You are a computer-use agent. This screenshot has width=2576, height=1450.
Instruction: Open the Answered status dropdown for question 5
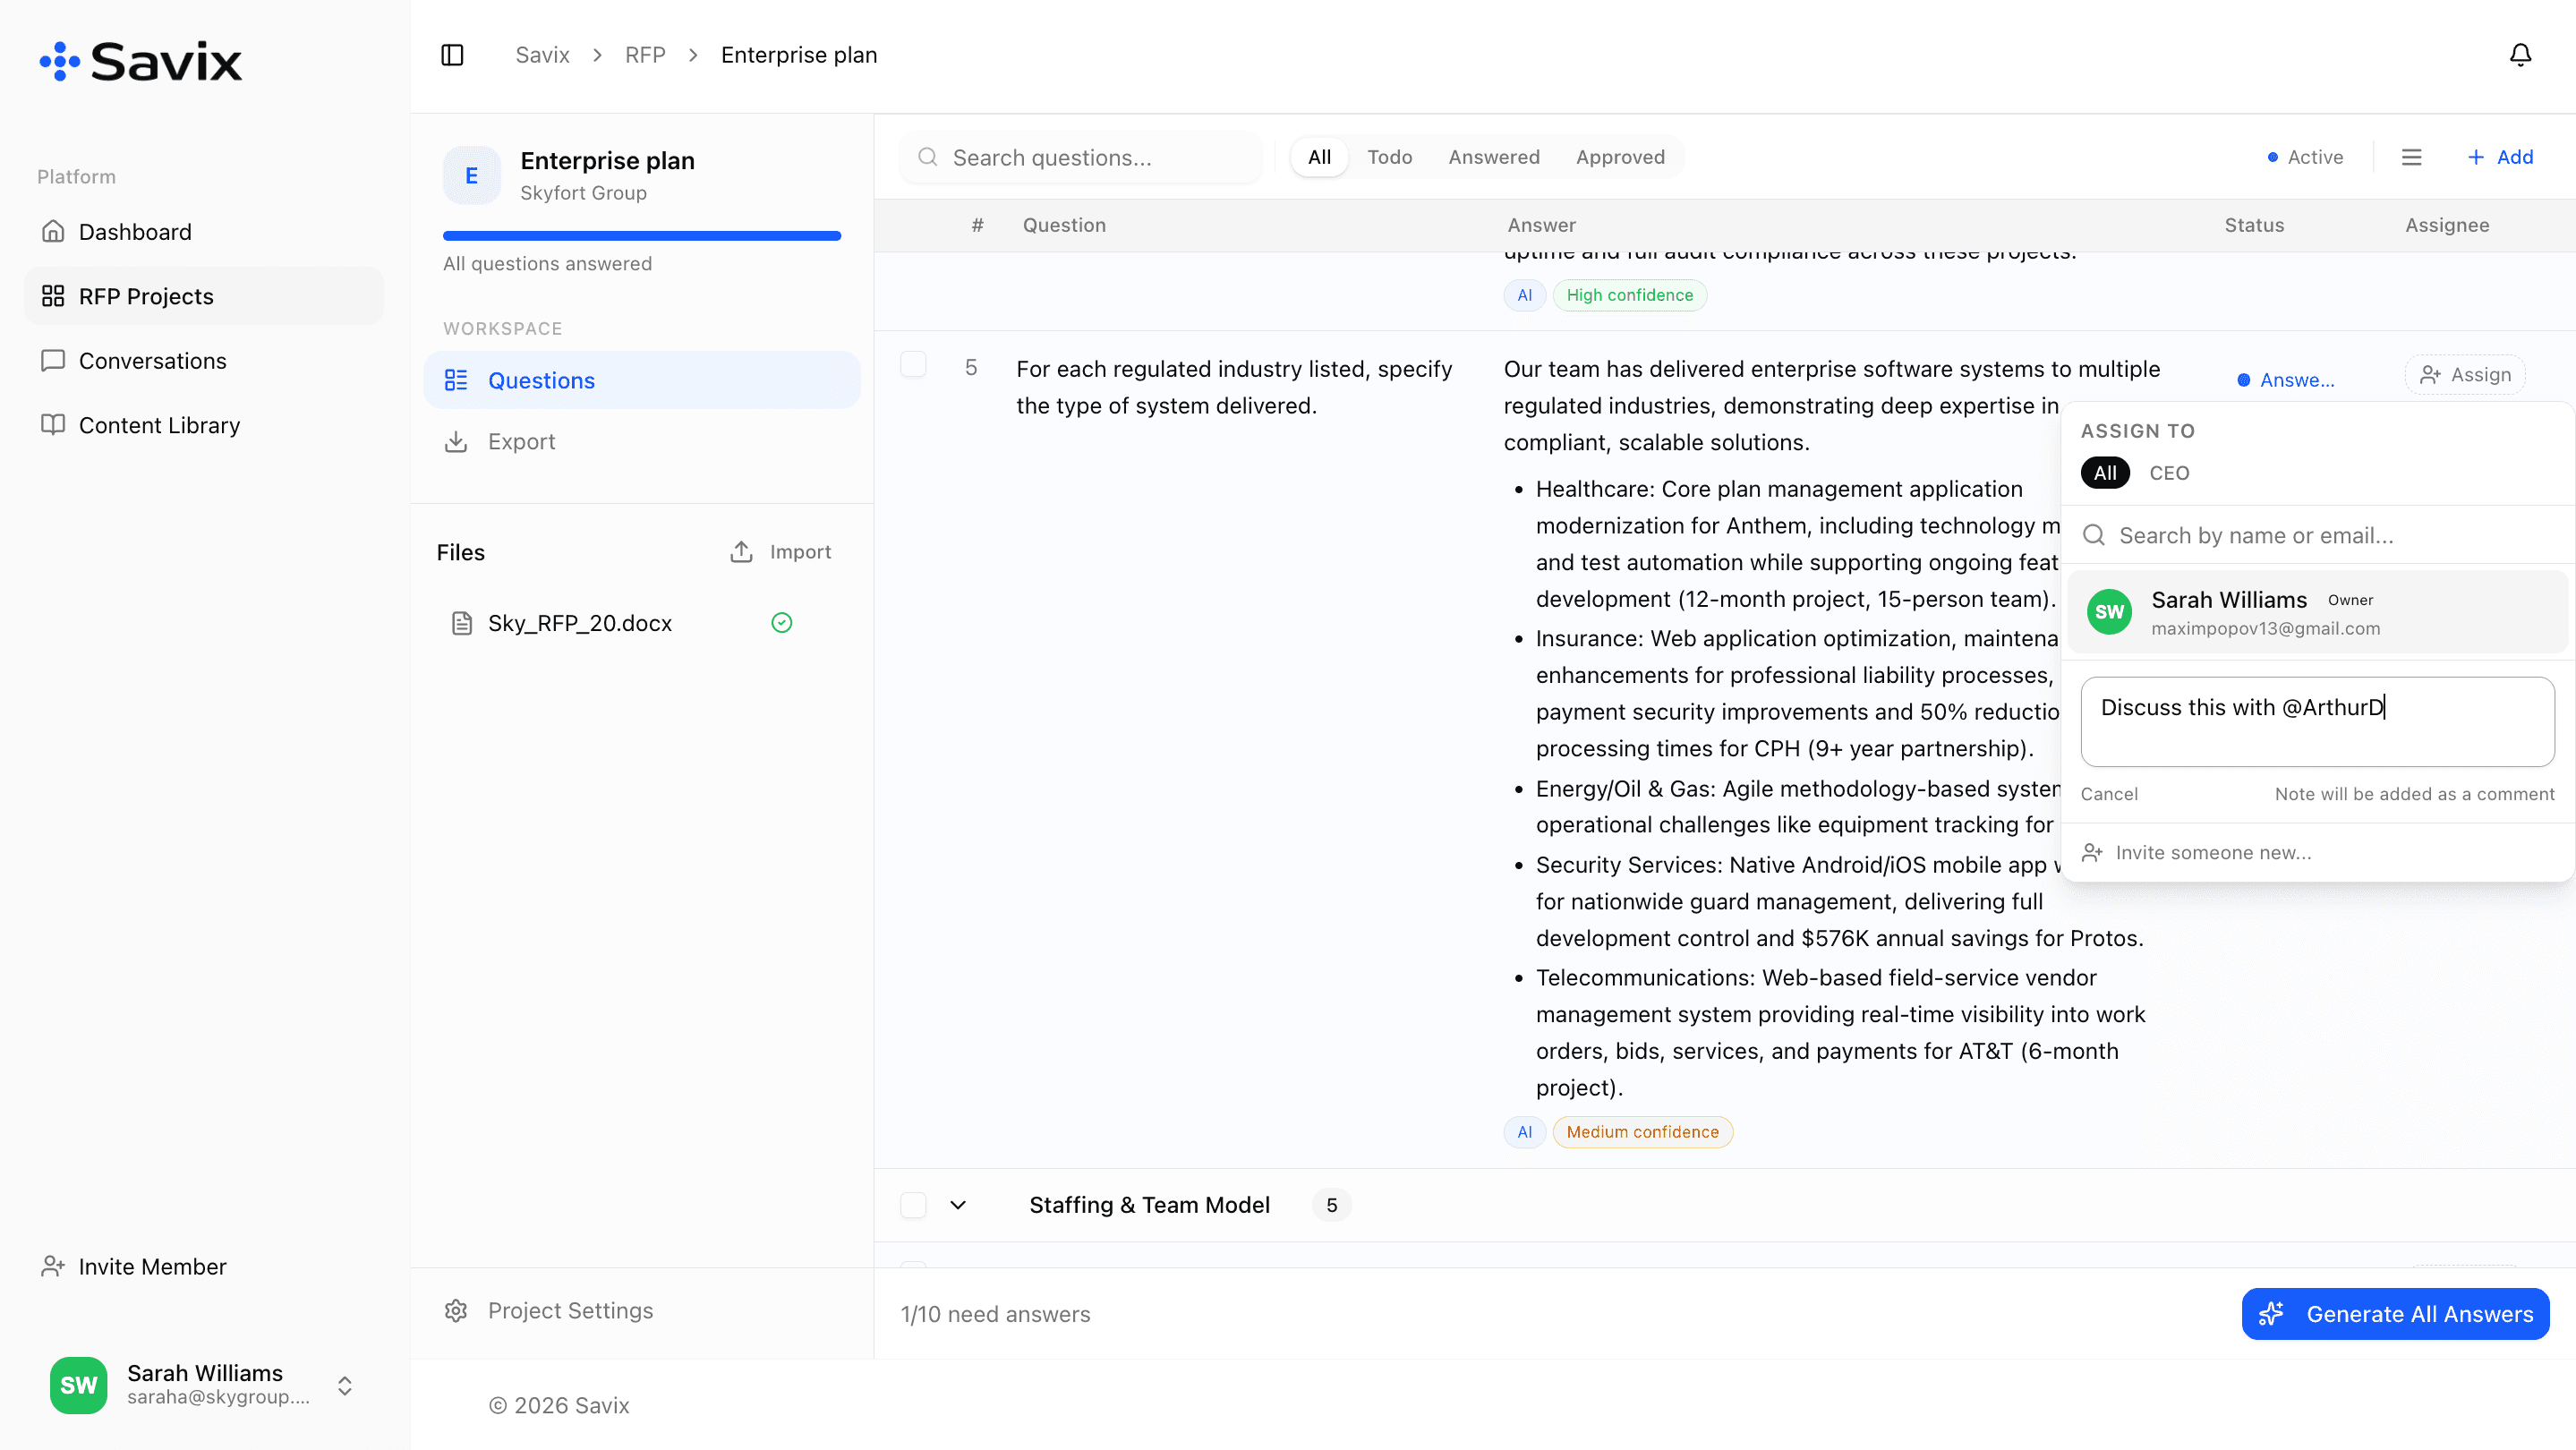2287,379
